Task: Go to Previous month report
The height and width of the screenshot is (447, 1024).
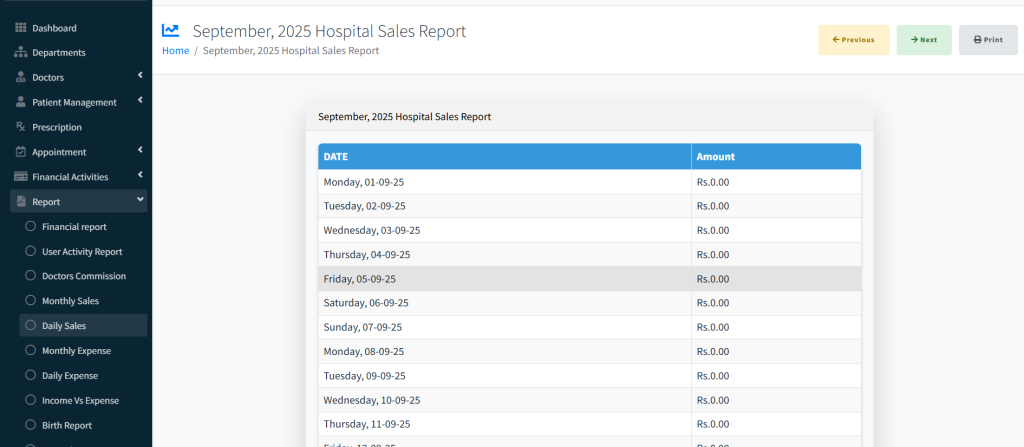Action: (x=853, y=40)
